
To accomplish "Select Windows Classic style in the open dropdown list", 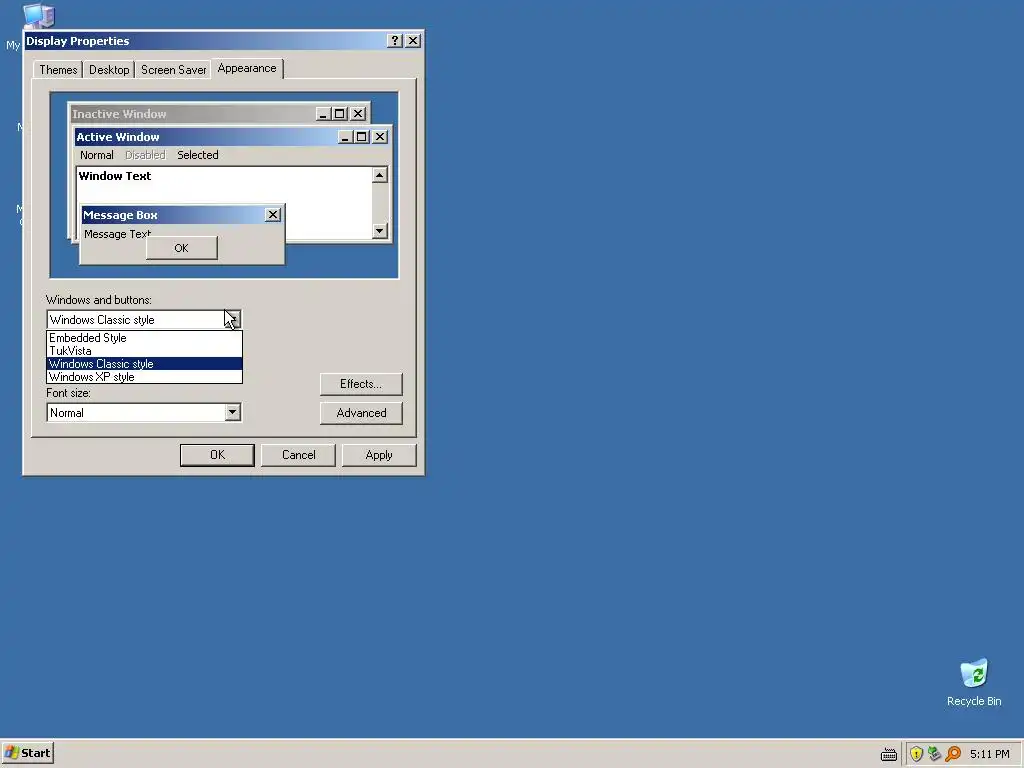I will [144, 364].
